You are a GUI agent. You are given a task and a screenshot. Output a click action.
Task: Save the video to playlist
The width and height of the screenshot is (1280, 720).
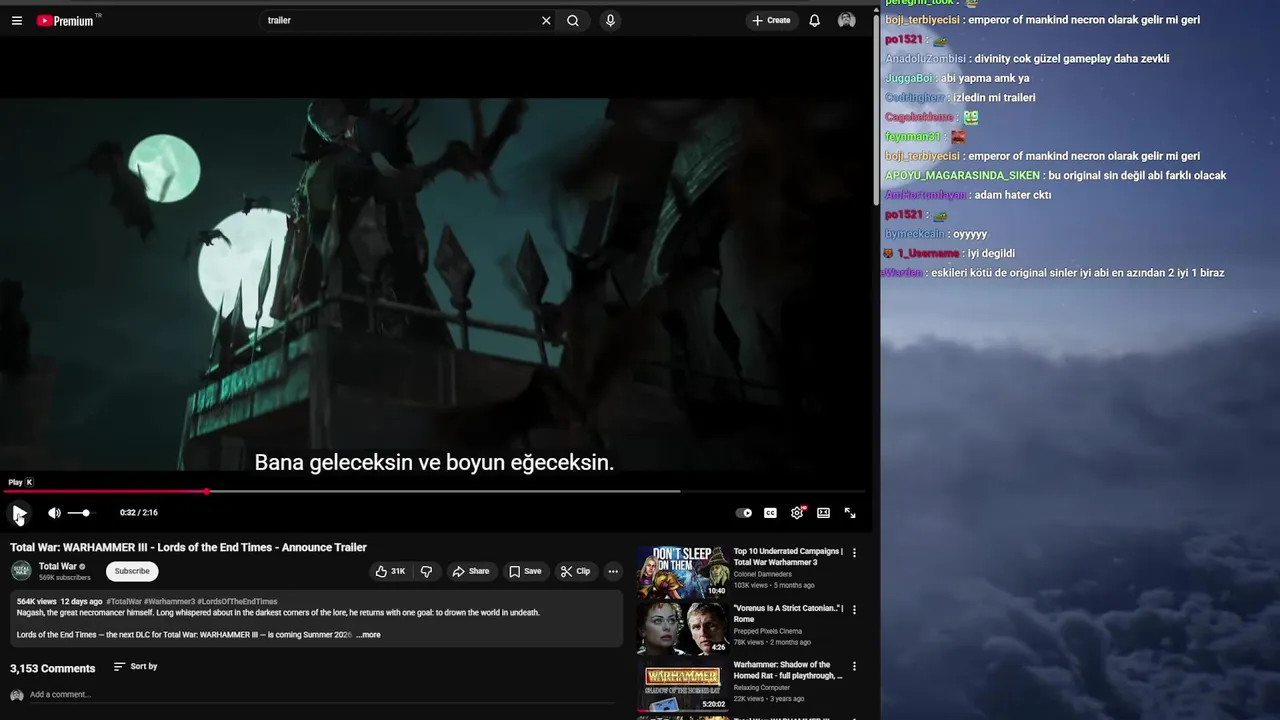pos(525,571)
